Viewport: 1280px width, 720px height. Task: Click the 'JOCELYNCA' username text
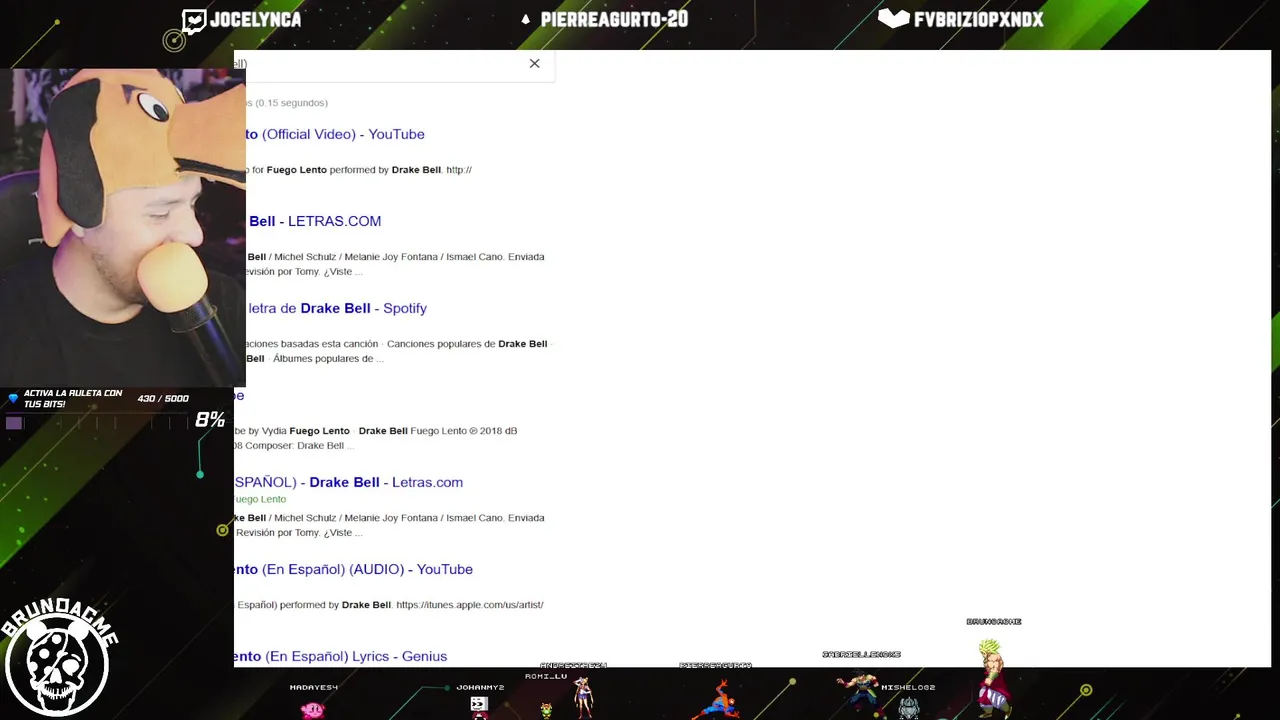click(255, 20)
